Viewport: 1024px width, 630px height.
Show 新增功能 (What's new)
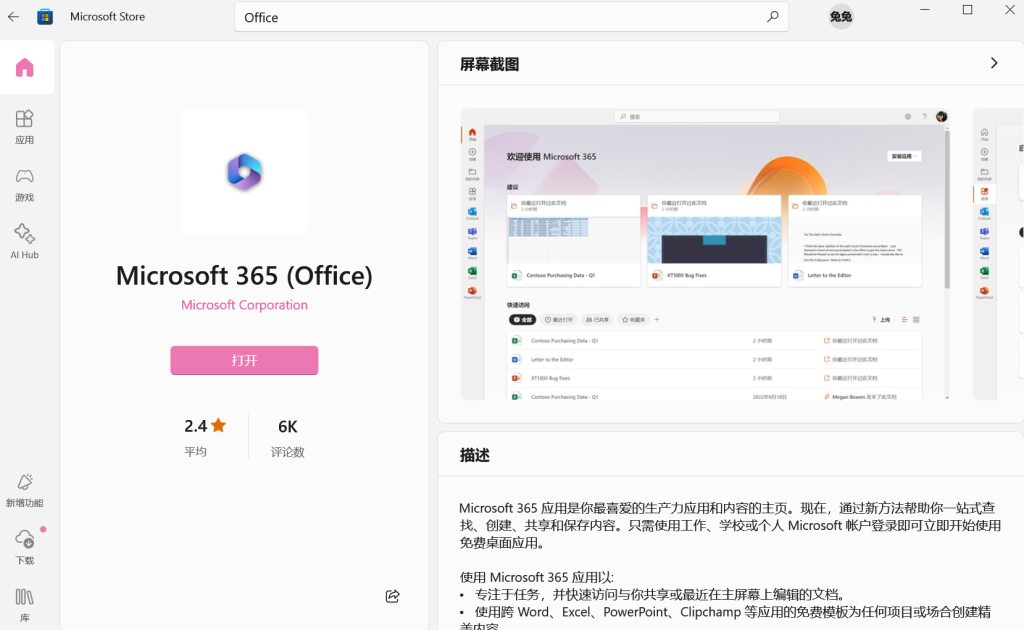[x=25, y=490]
